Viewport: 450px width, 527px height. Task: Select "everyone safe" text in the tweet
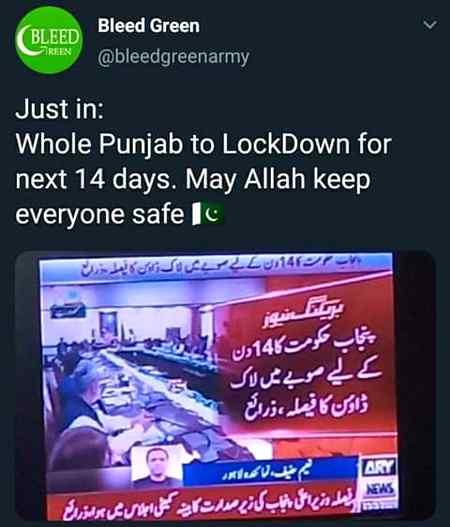(x=99, y=214)
